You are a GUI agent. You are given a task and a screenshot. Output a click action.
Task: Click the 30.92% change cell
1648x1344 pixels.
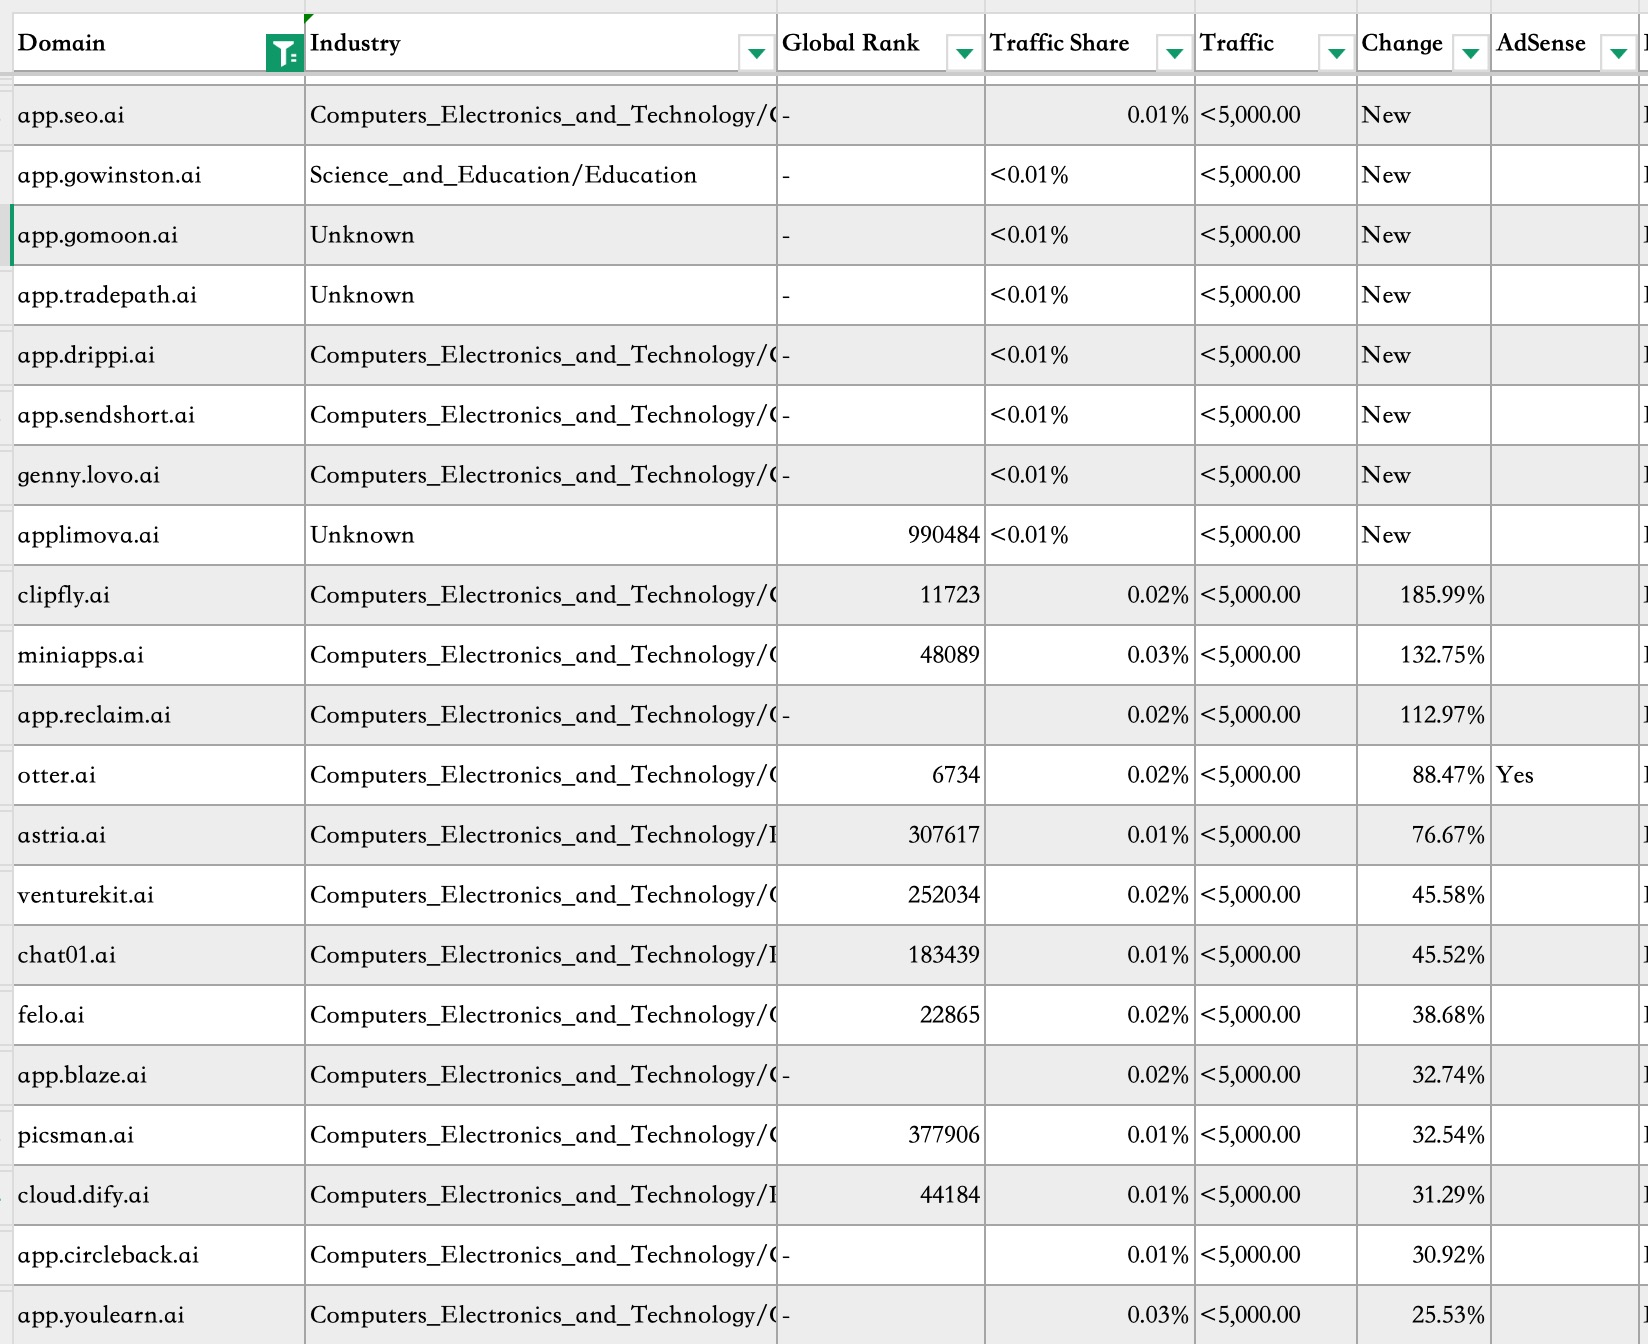1424,1255
